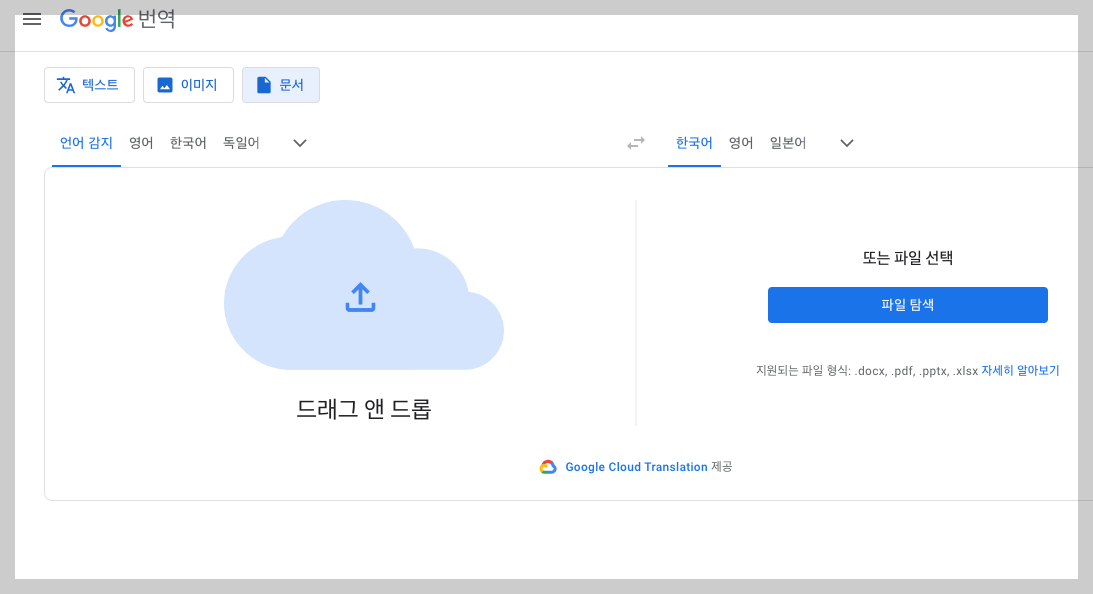Click the image icon on the 이미지 tab
The width and height of the screenshot is (1093, 594).
pyautogui.click(x=164, y=85)
